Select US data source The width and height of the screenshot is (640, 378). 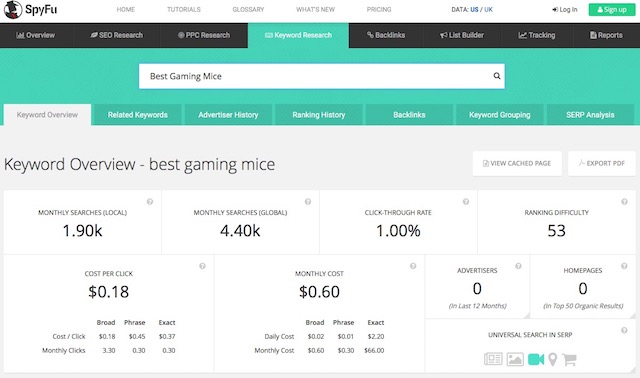pos(474,9)
